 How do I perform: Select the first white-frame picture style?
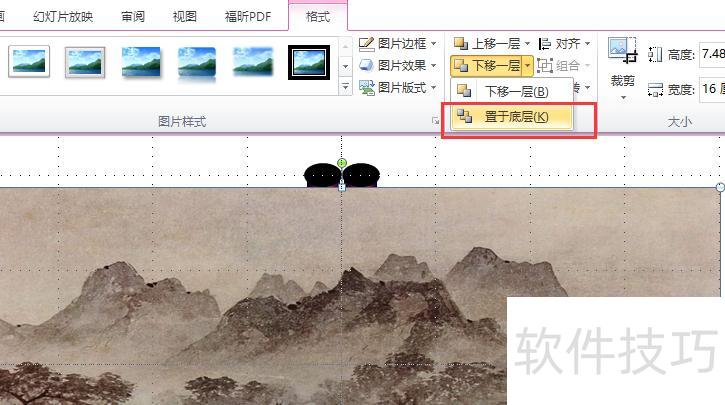29,61
